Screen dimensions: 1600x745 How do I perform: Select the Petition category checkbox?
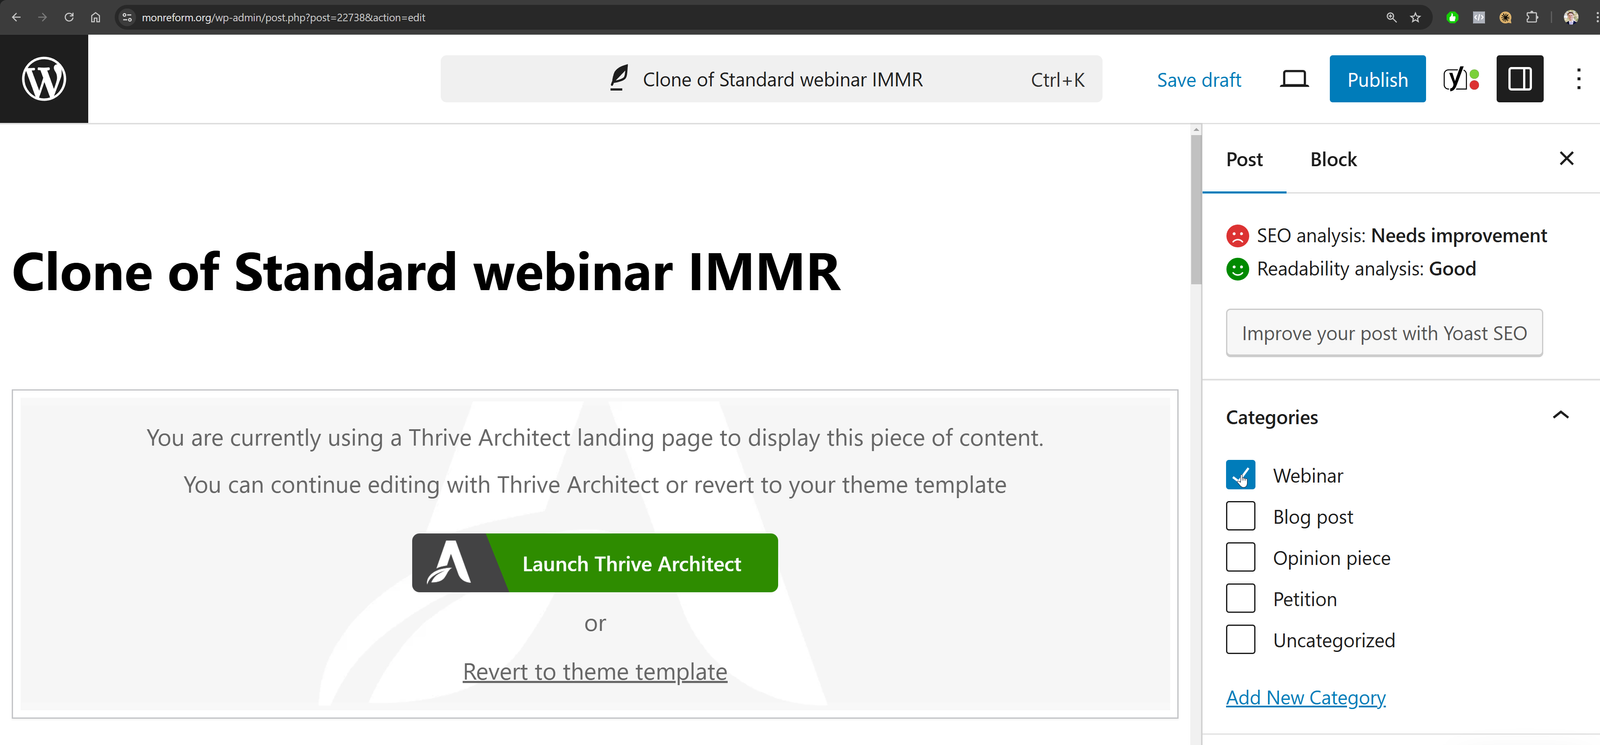1240,598
